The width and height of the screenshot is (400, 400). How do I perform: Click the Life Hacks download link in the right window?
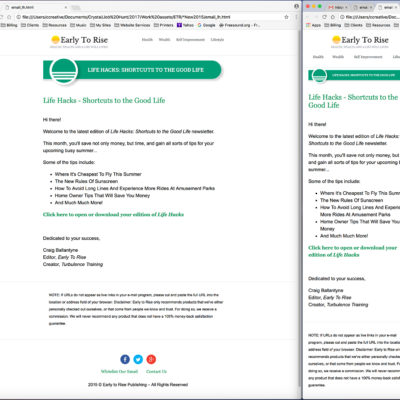353,251
